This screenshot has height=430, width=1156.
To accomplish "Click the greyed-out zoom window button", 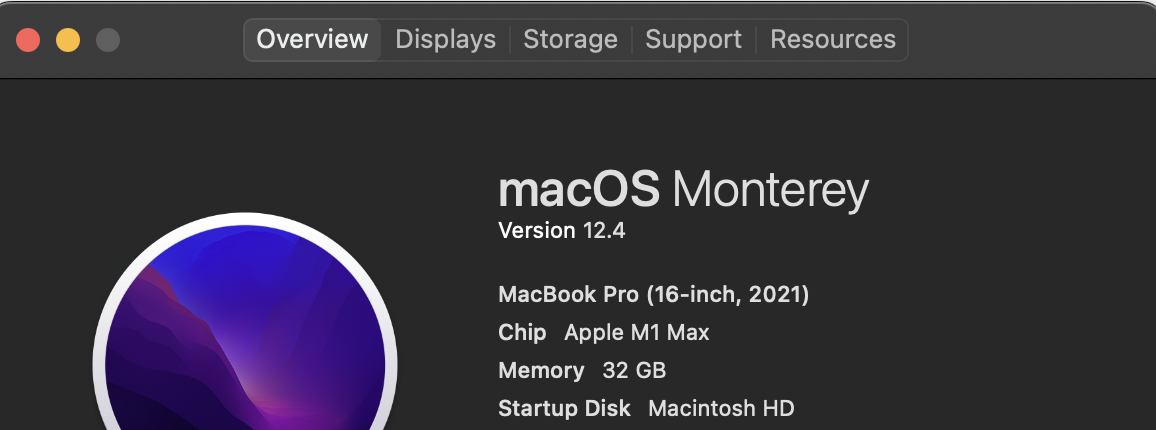I will tap(107, 40).
